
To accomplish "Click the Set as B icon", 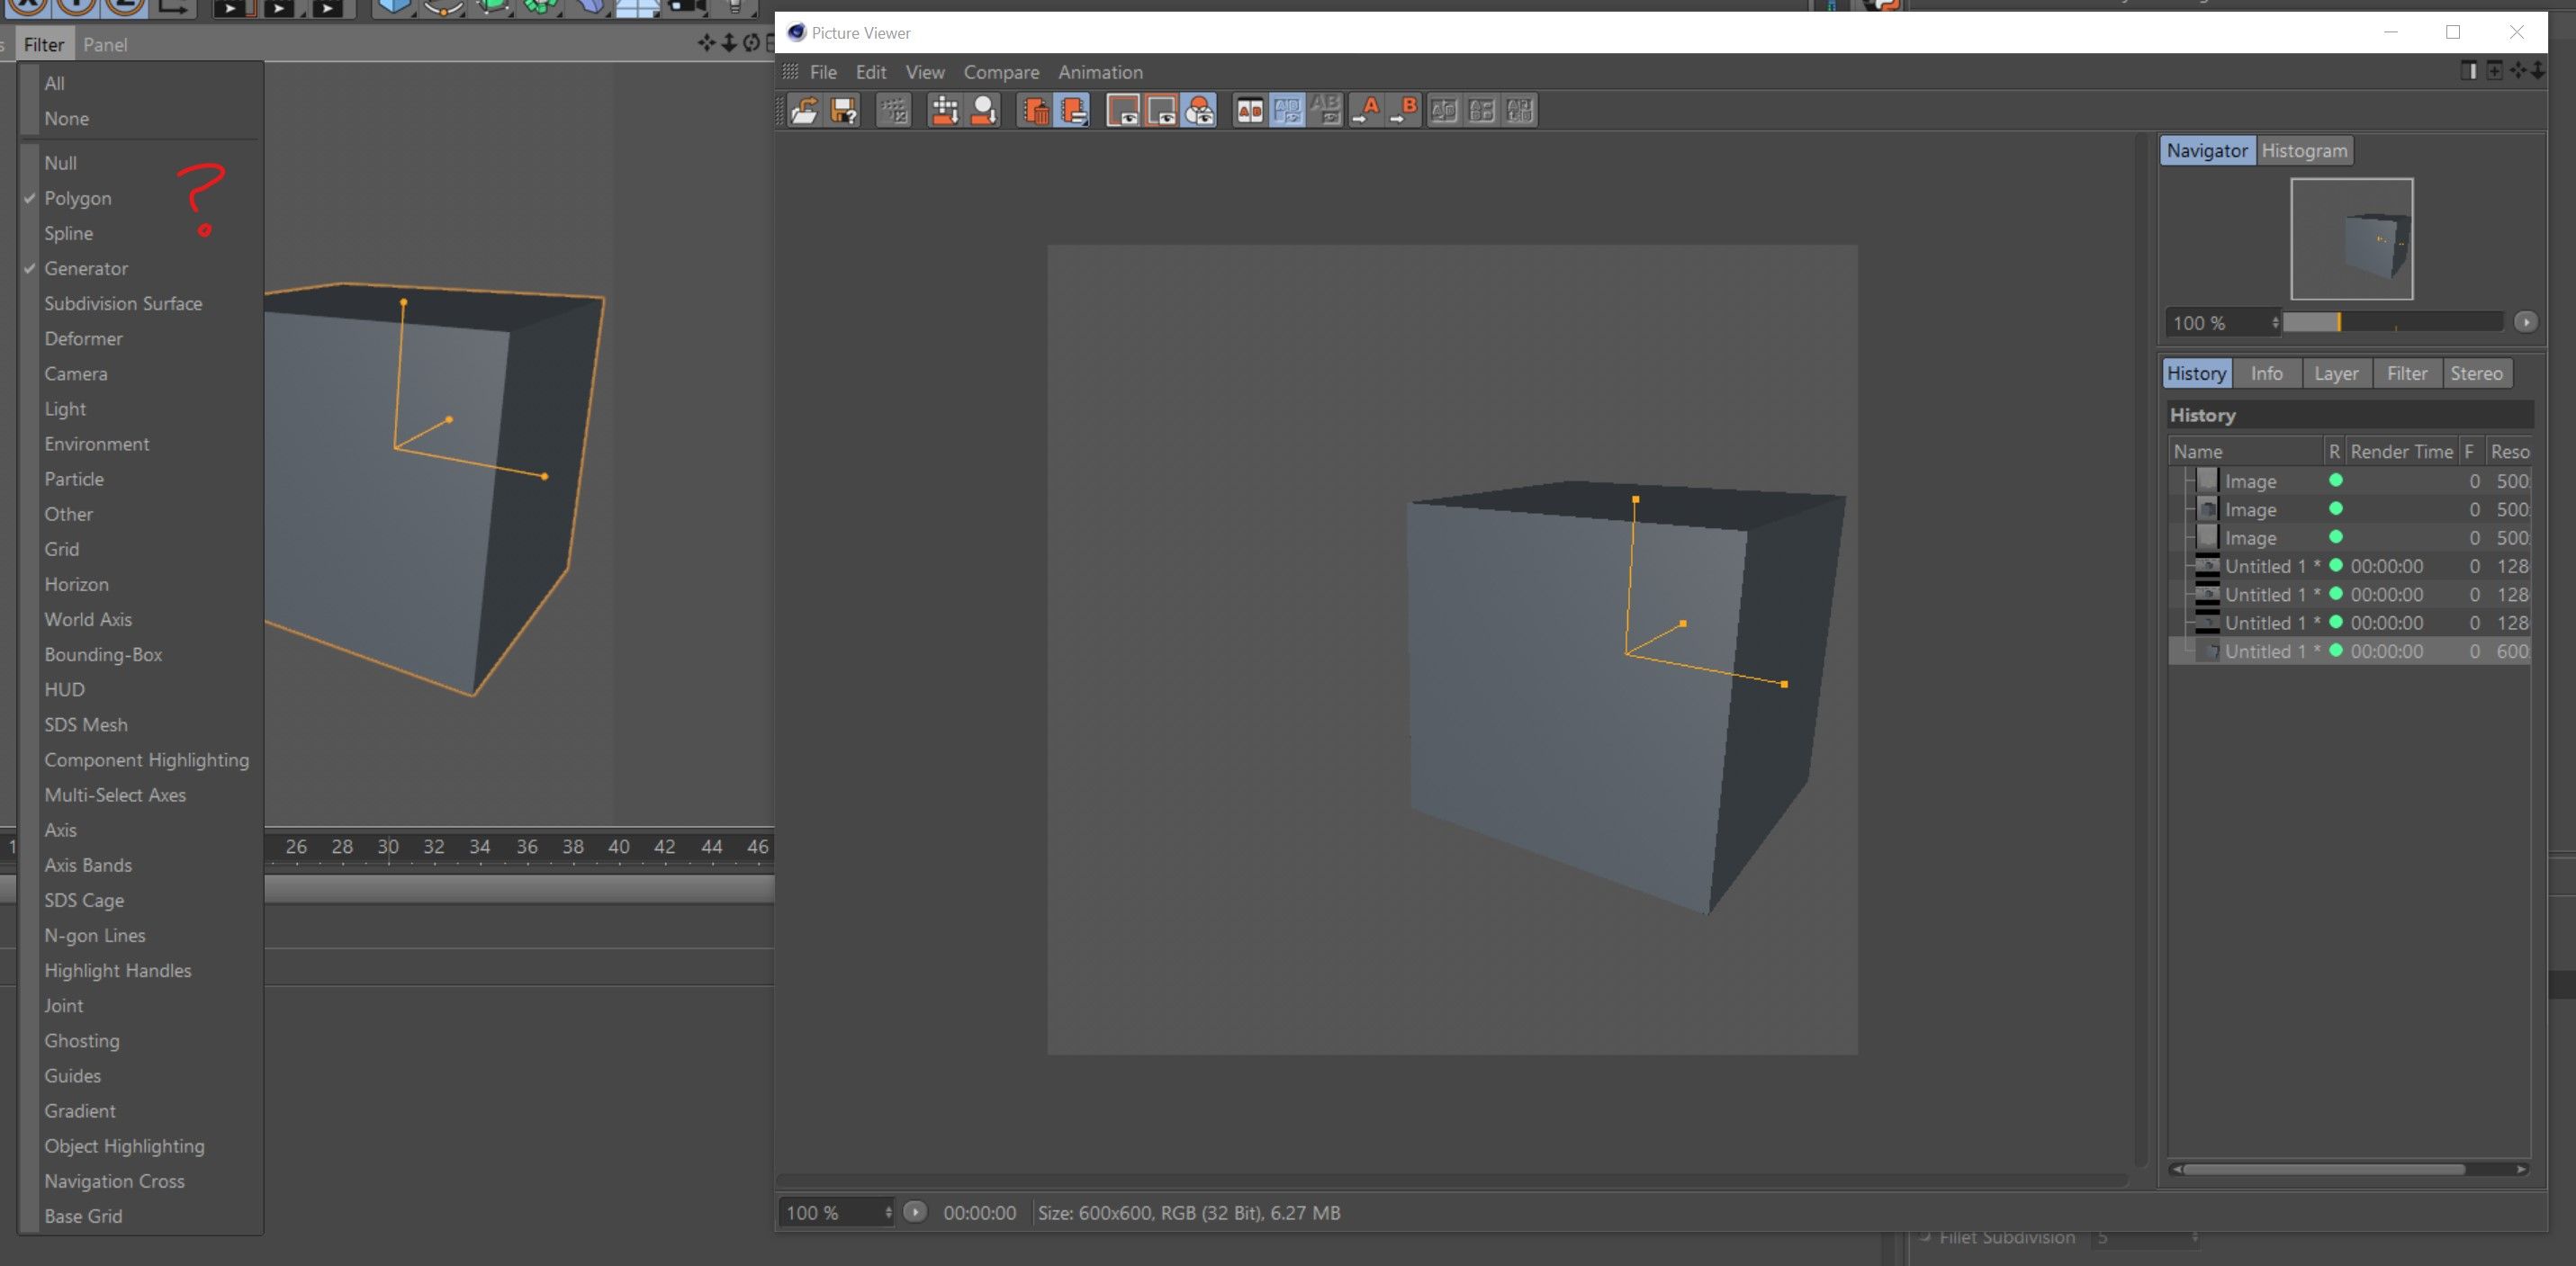I will (x=1404, y=110).
